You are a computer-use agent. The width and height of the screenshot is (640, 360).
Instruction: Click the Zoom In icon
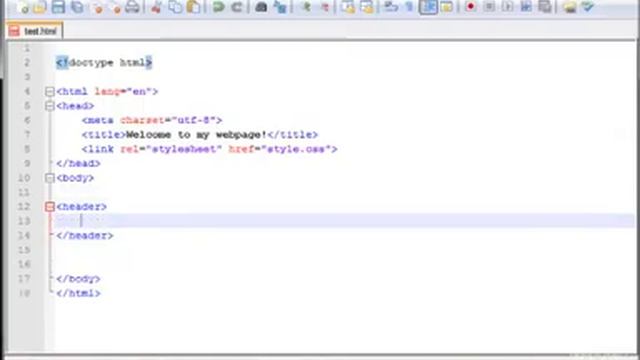click(x=306, y=7)
